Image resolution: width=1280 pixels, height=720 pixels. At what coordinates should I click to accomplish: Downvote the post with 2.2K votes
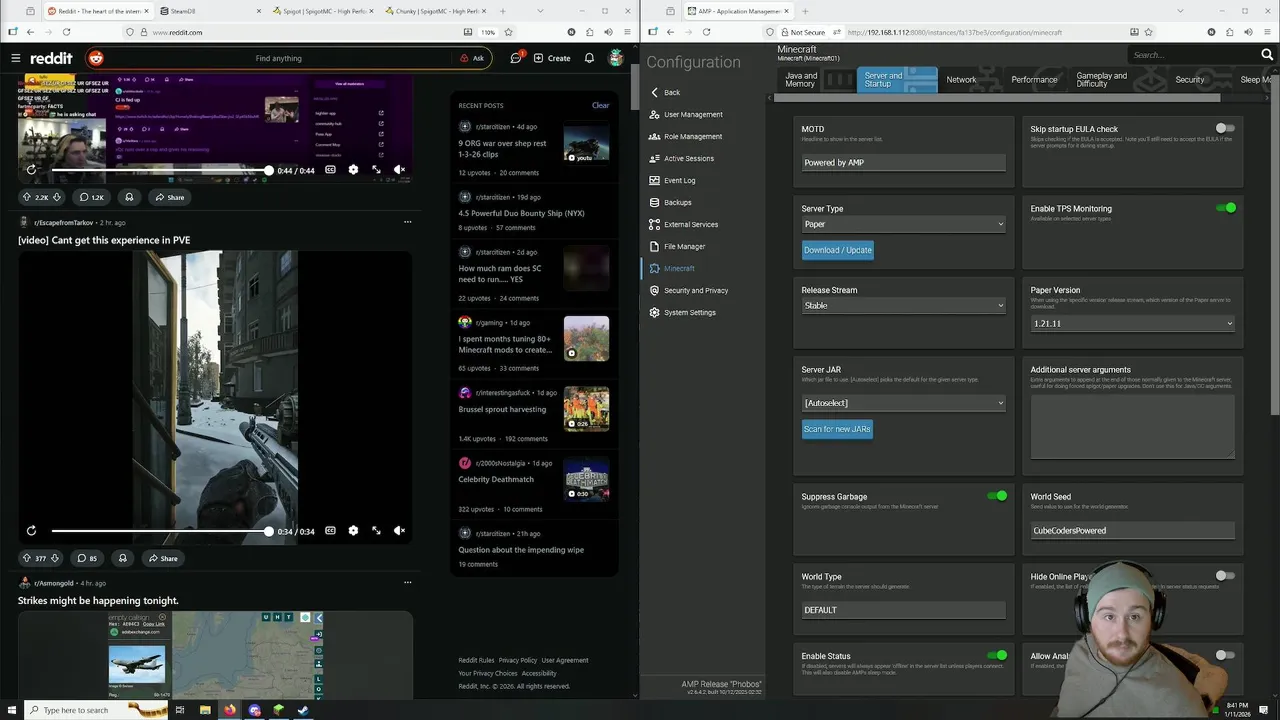[56, 197]
